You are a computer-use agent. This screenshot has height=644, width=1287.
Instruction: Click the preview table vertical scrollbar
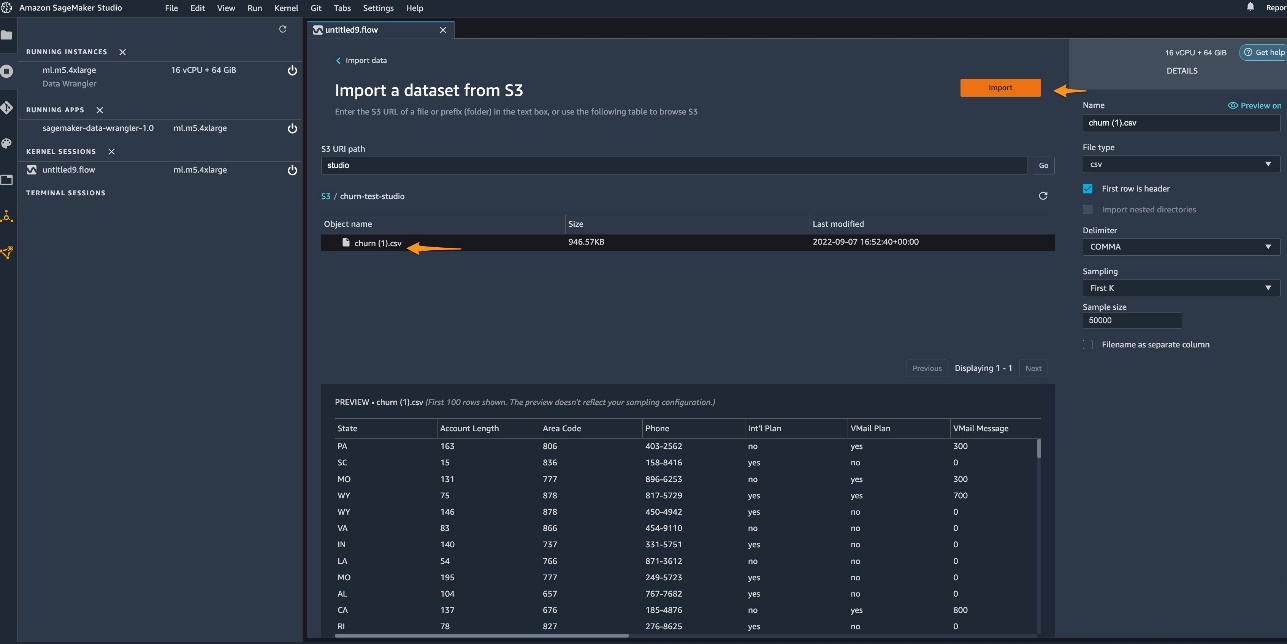click(1039, 448)
